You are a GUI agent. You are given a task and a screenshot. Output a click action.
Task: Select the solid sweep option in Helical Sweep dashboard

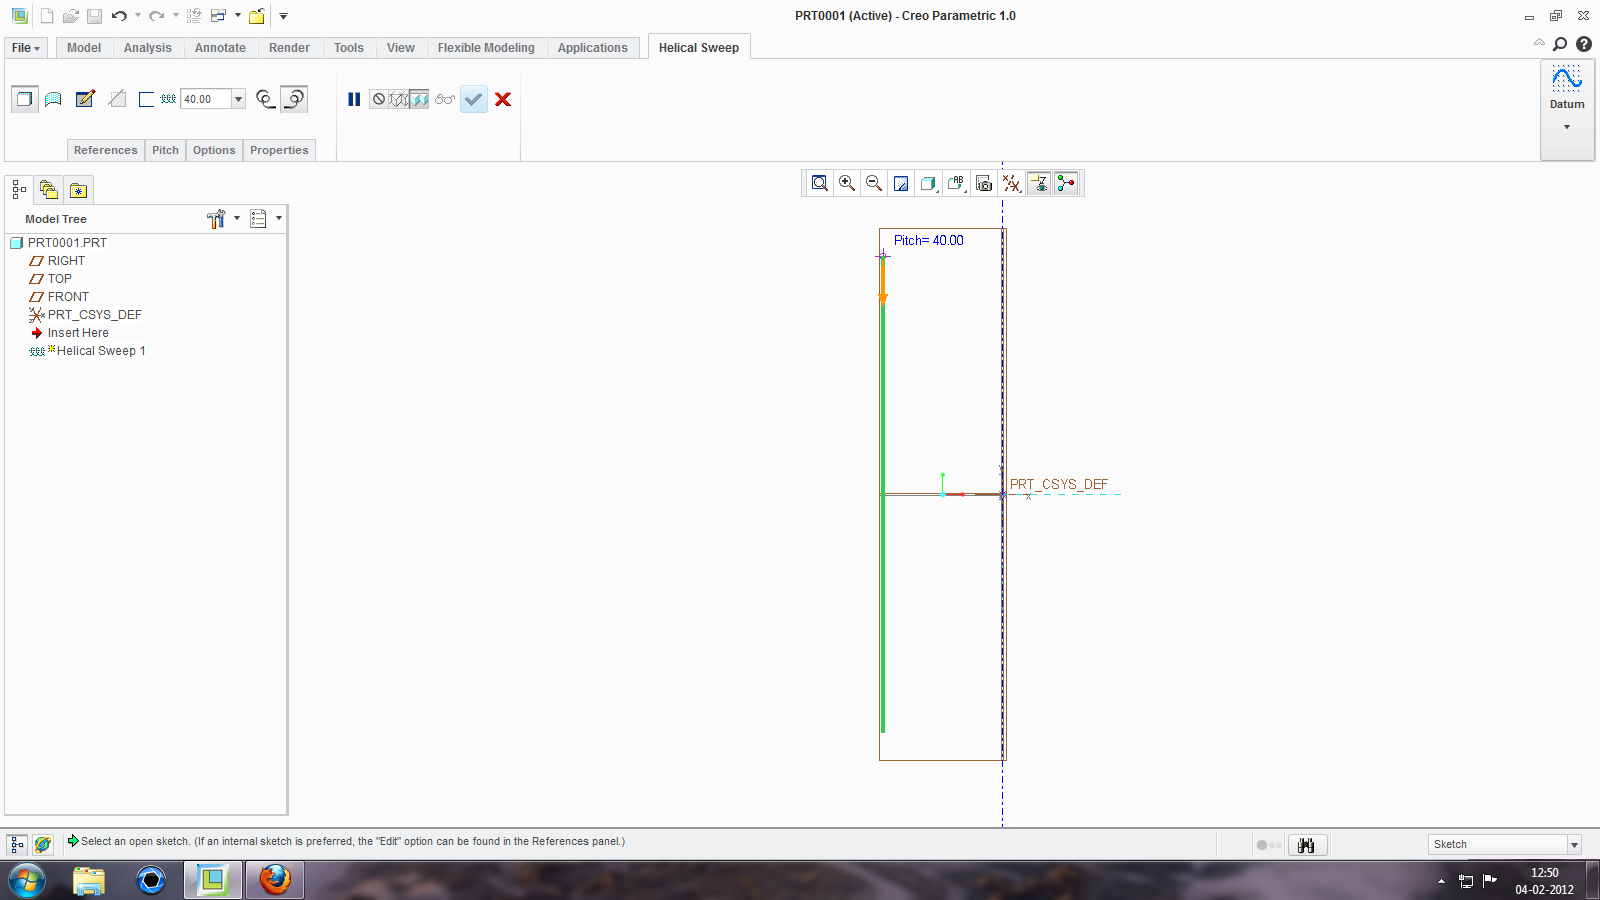[x=24, y=99]
